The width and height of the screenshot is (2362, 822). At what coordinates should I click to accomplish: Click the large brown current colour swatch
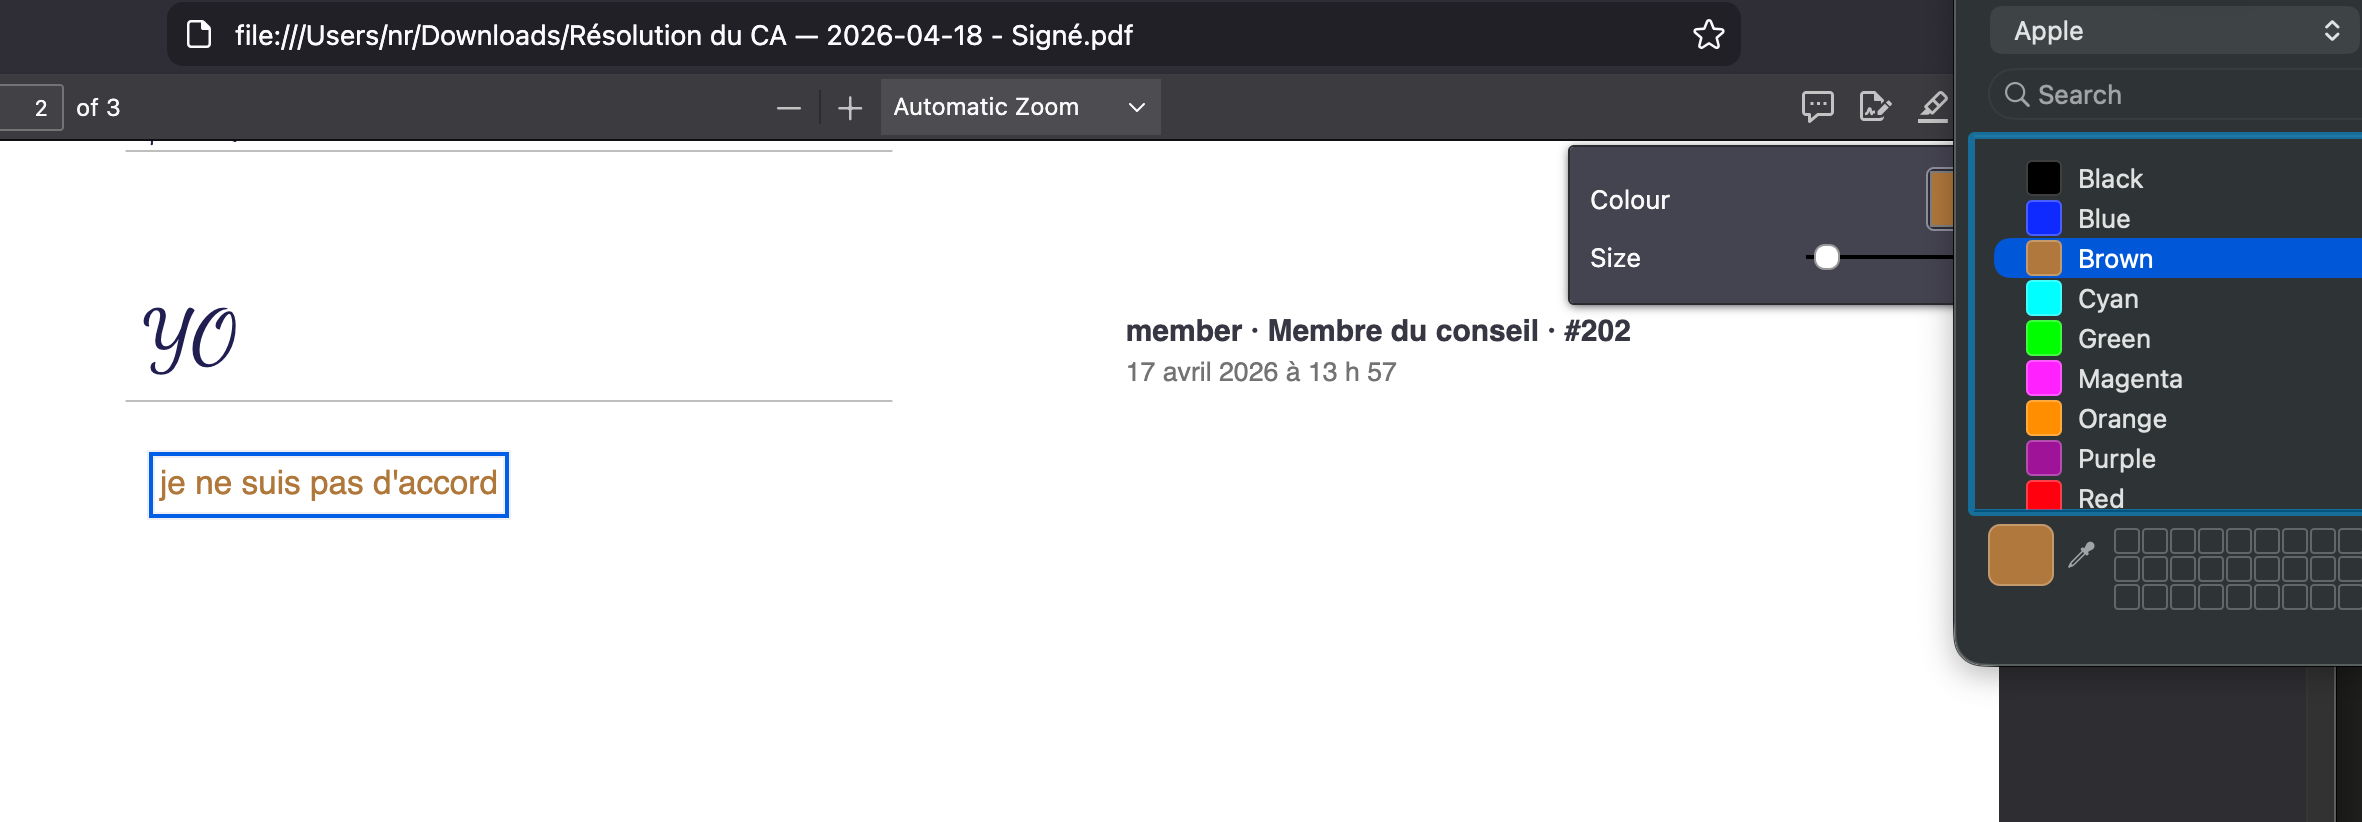point(2020,555)
